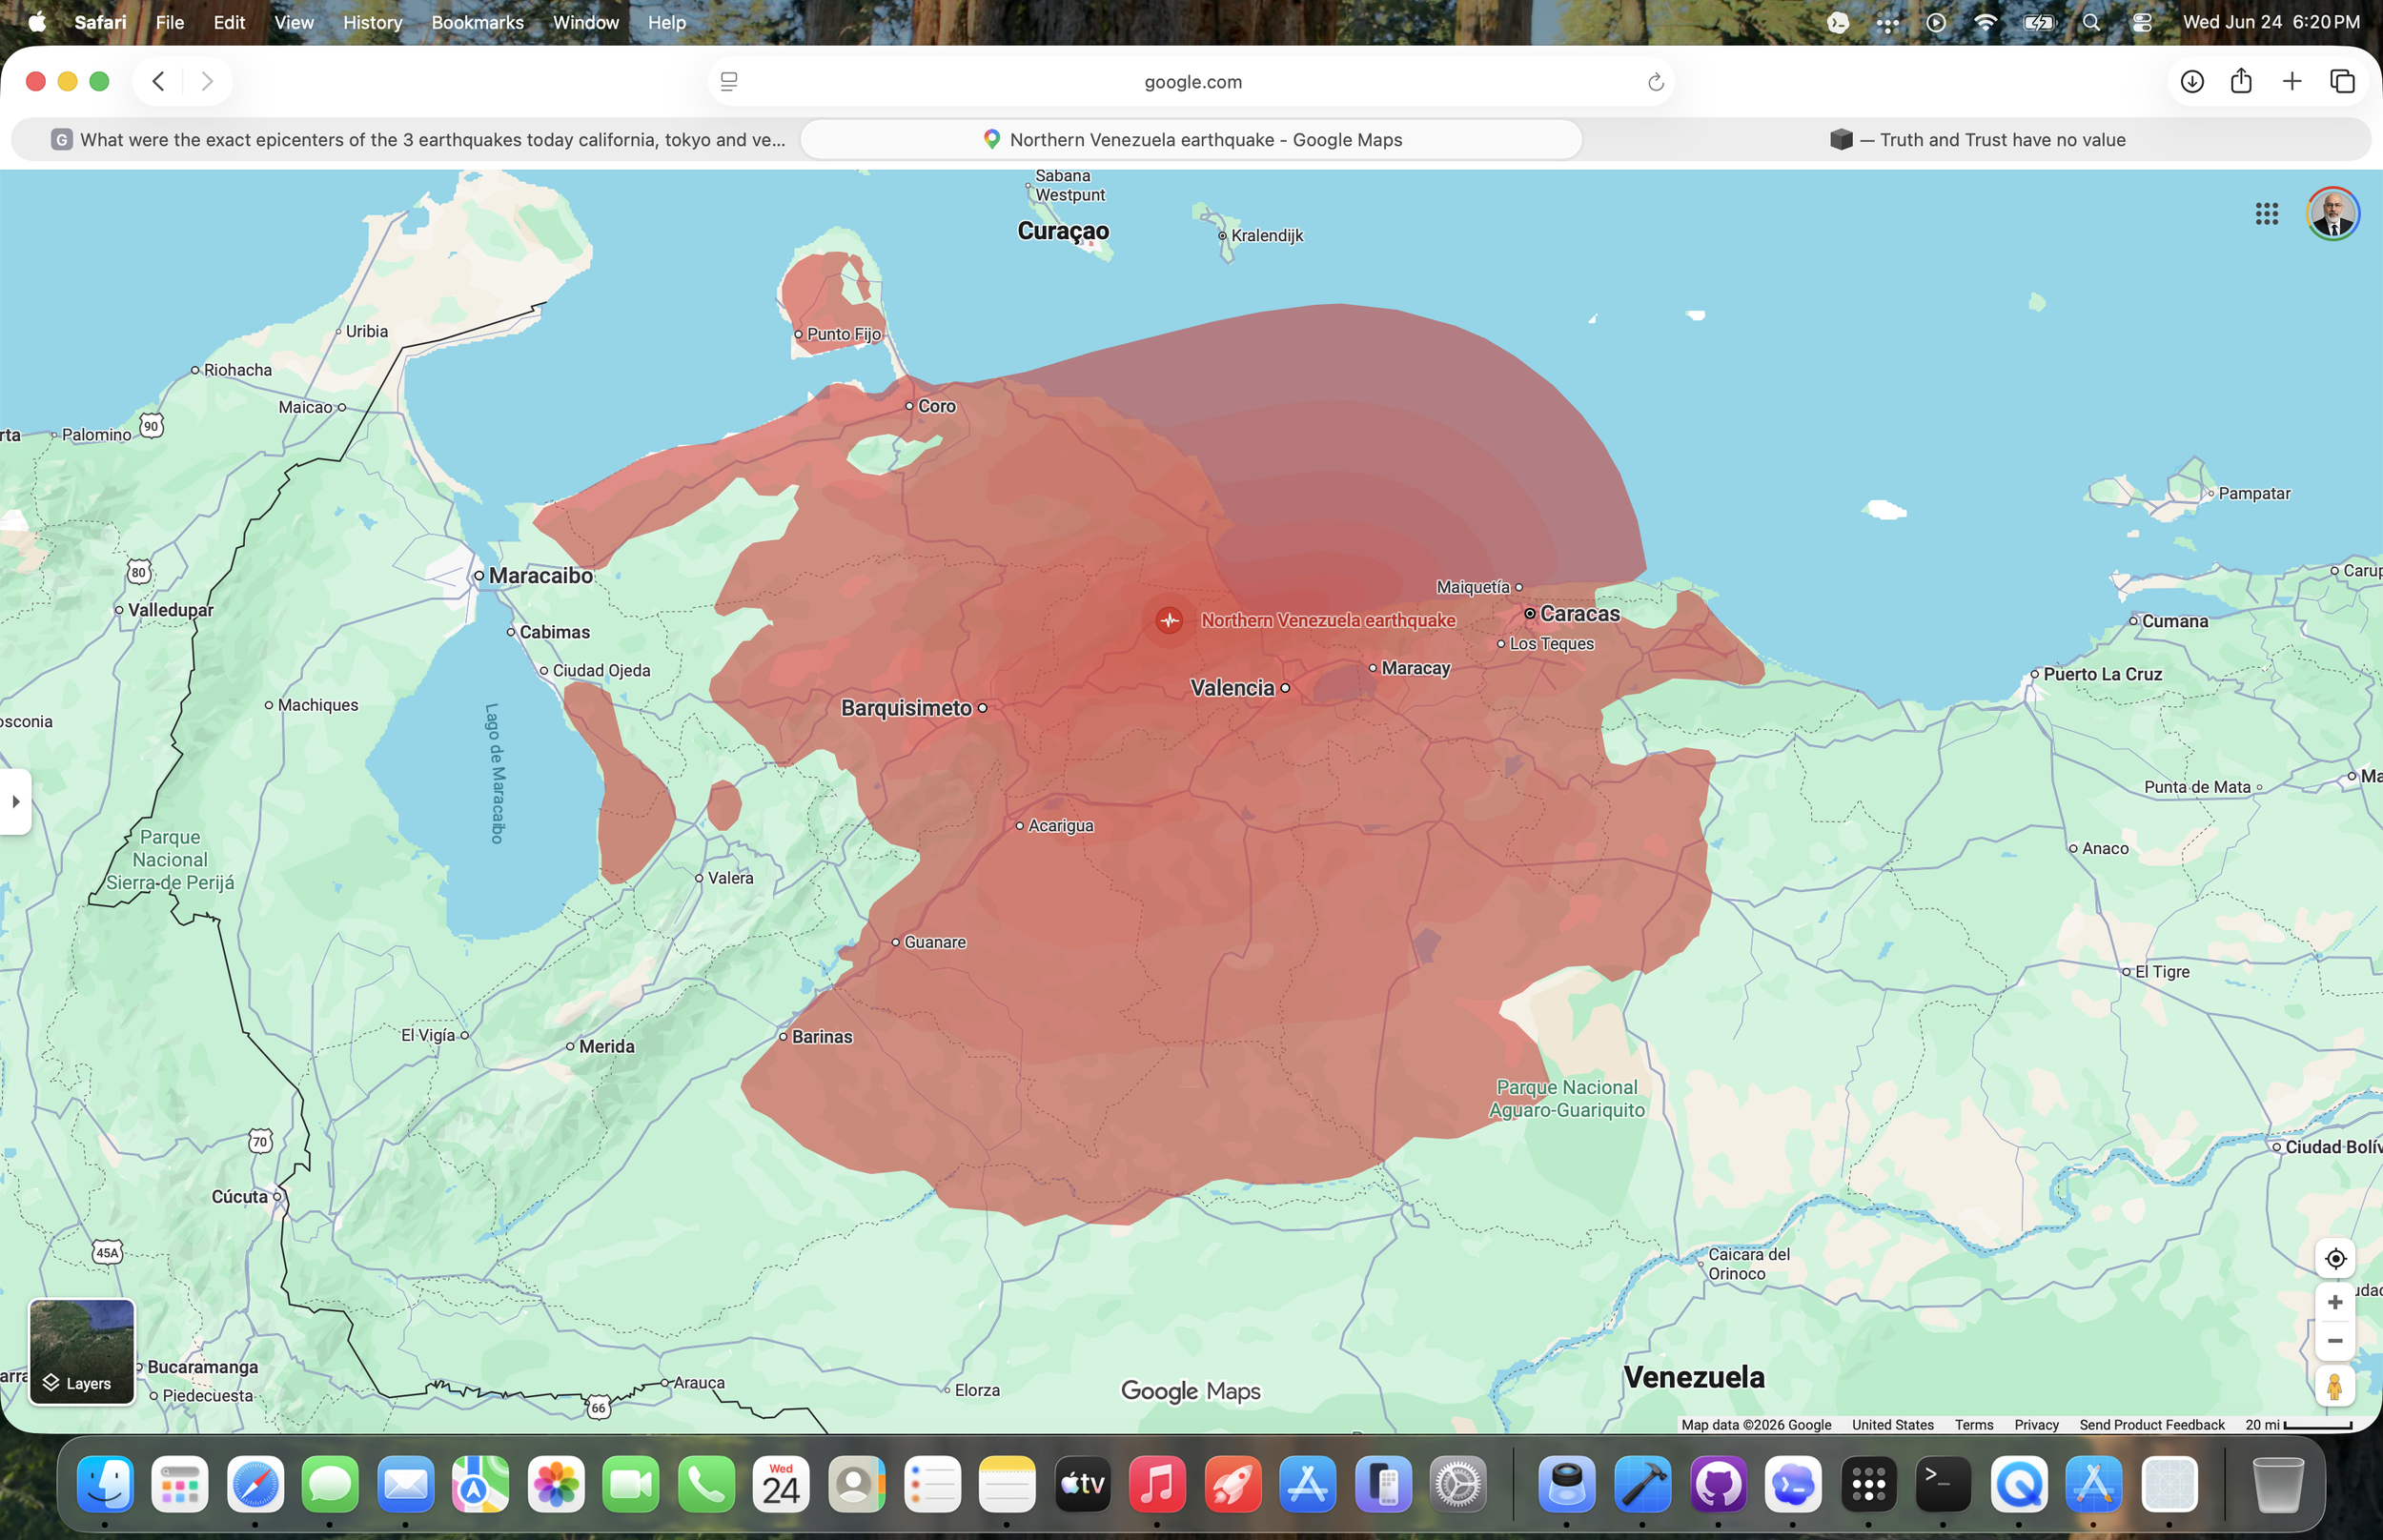
Task: Open the Apple menu
Action: (37, 22)
